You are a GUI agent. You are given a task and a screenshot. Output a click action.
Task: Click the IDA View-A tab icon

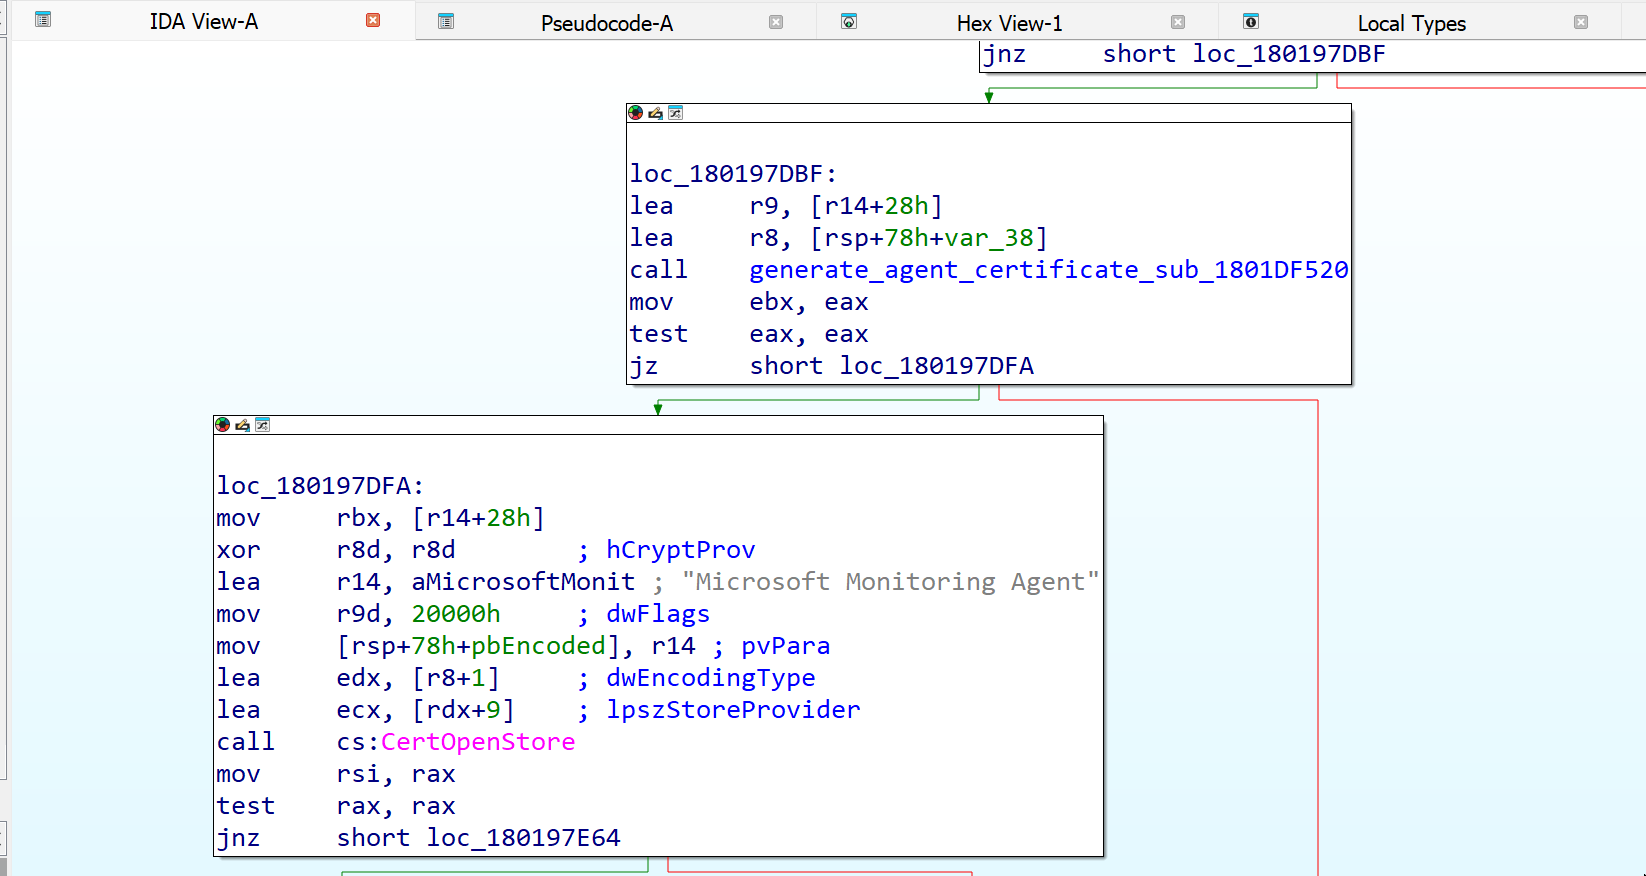(43, 20)
